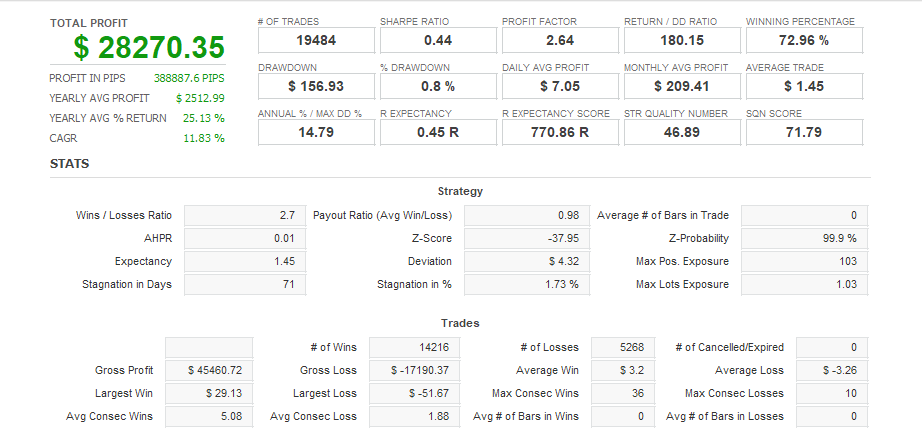
Task: Click the R Expectancy Score value box
Action: click(x=560, y=132)
